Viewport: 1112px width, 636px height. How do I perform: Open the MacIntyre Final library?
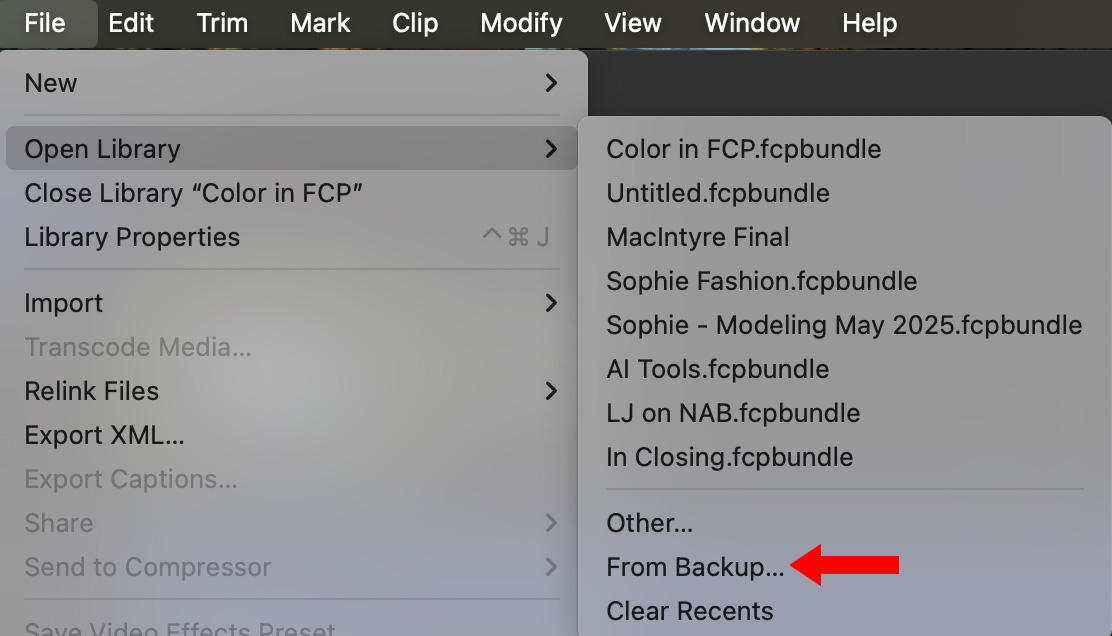click(x=697, y=237)
